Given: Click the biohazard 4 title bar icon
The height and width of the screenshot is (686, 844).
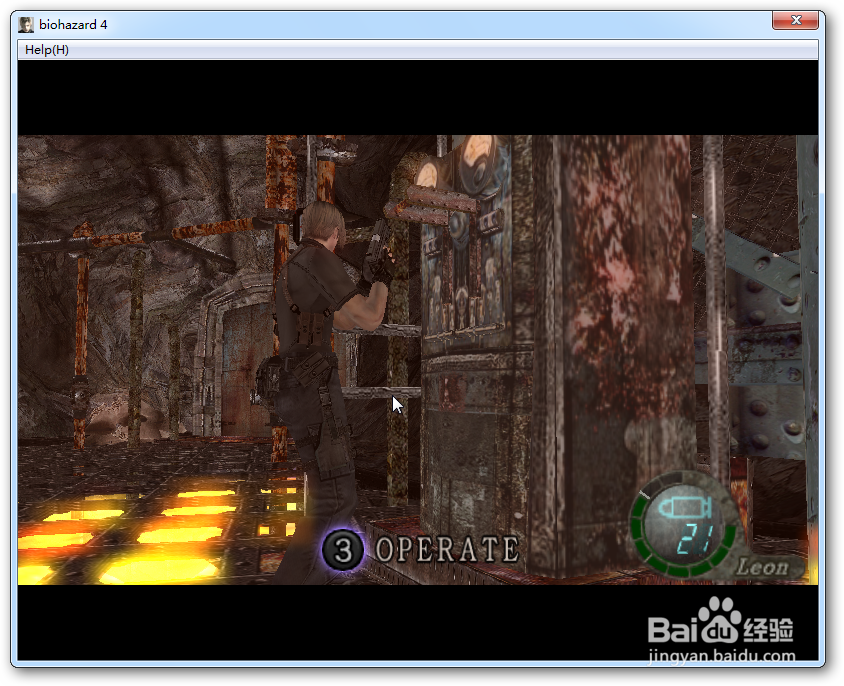Looking at the screenshot, I should tap(26, 25).
